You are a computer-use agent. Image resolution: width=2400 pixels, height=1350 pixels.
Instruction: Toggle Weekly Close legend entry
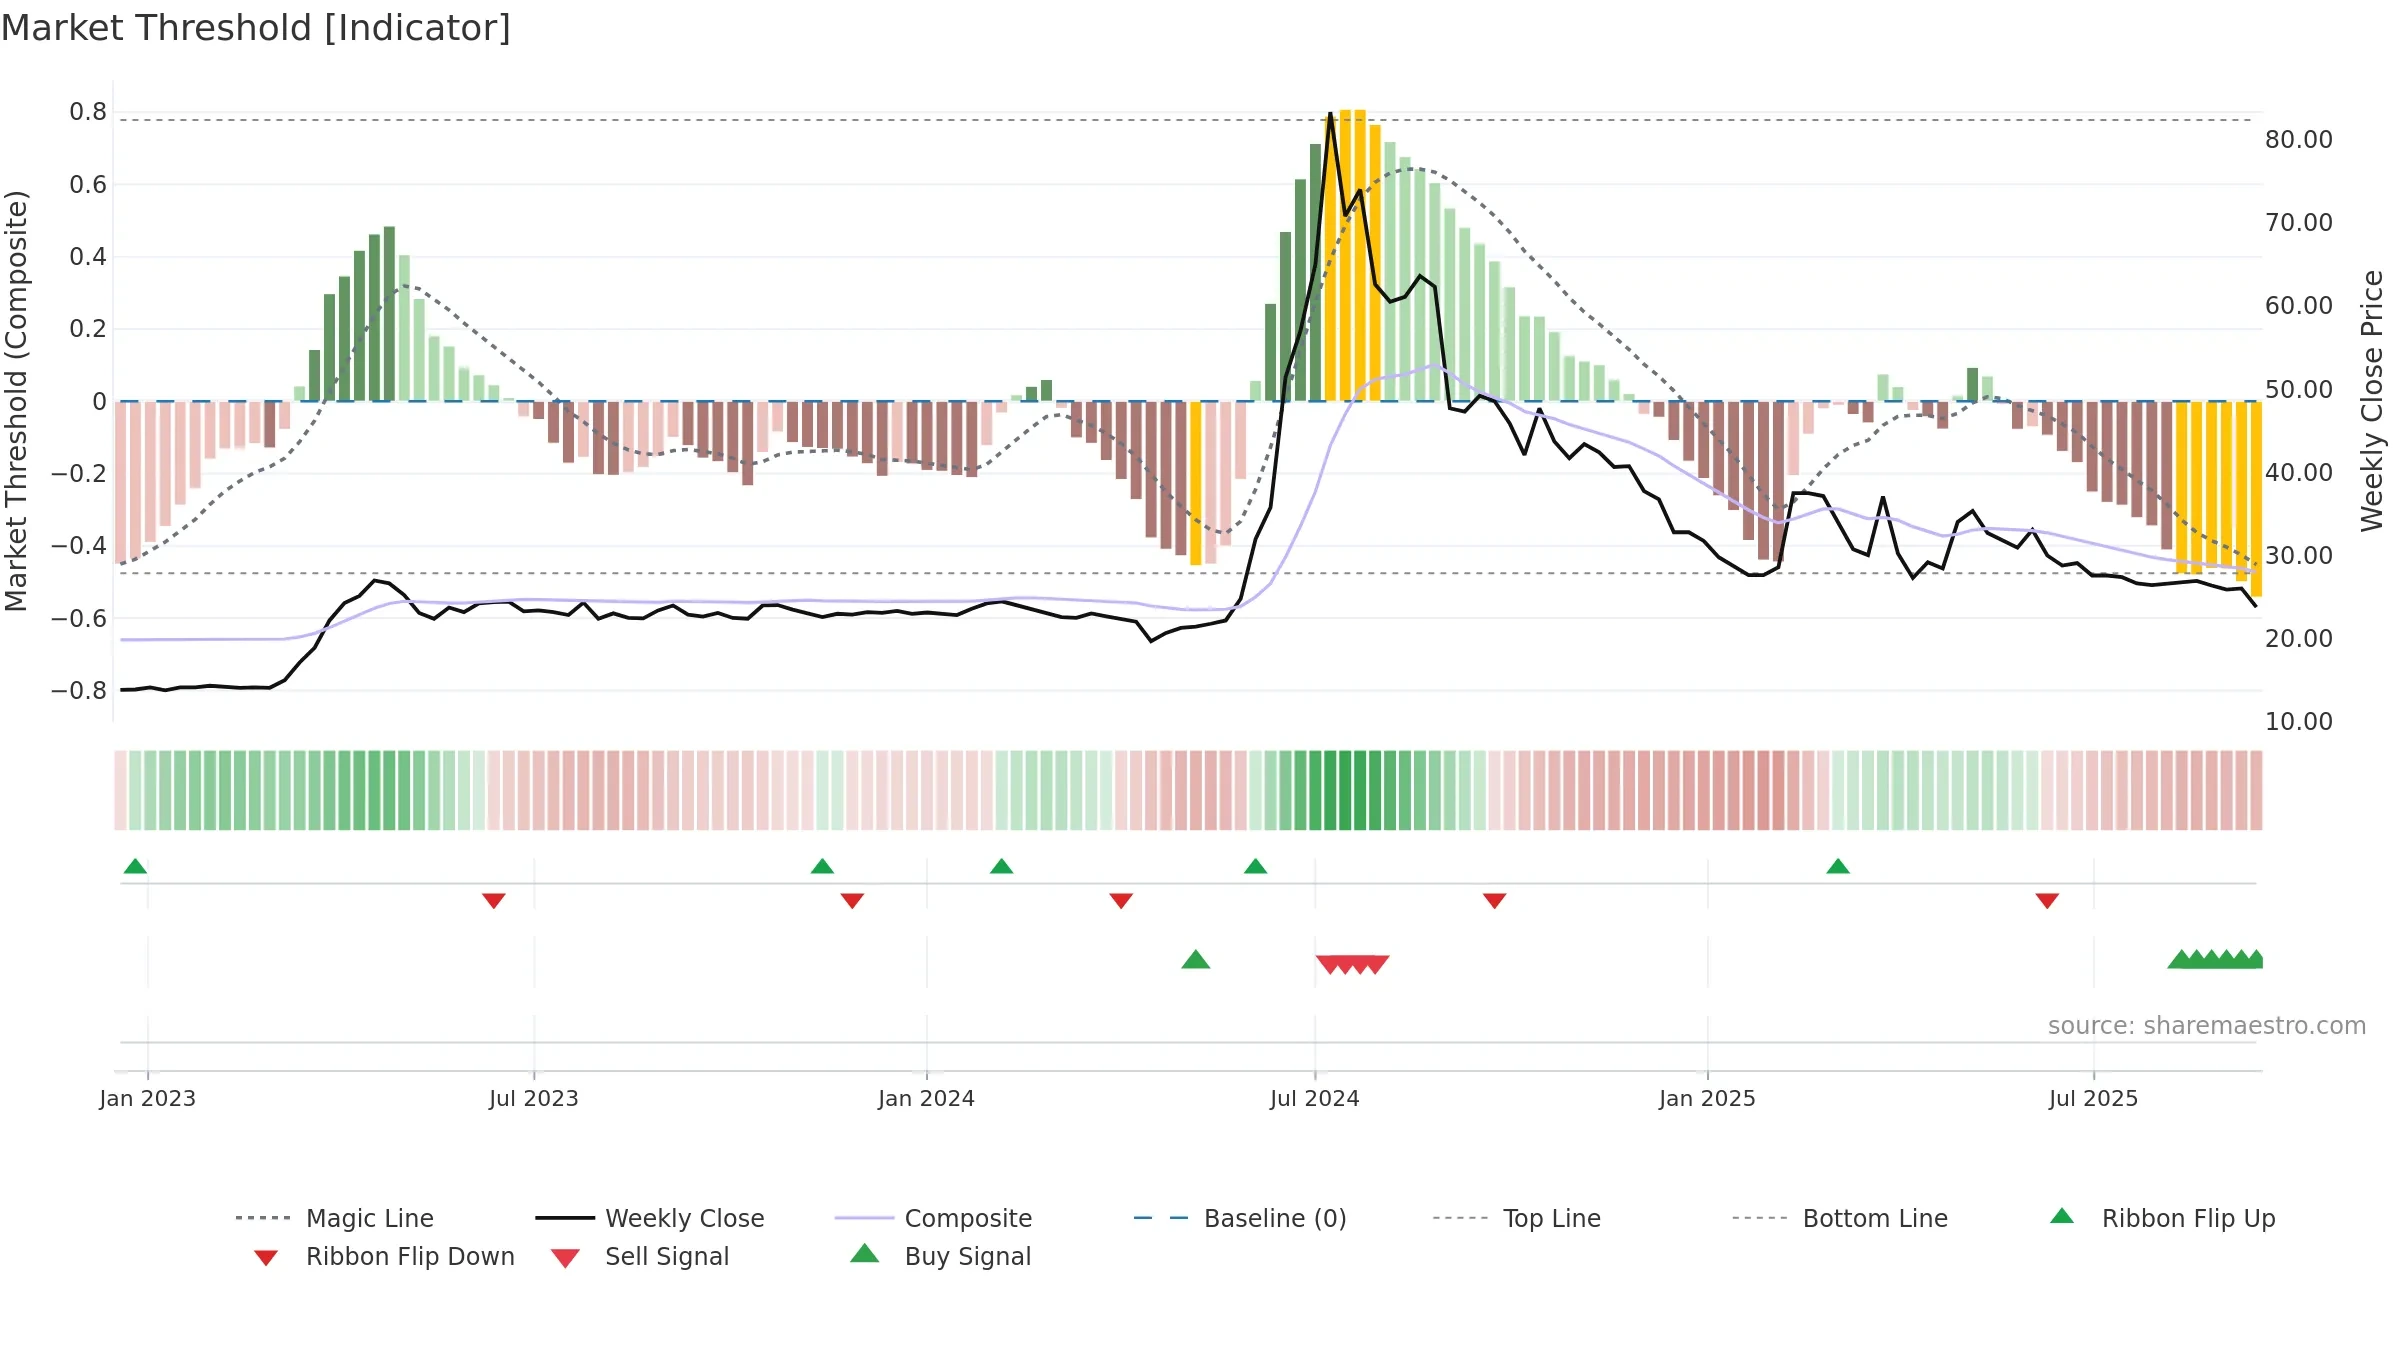649,1218
